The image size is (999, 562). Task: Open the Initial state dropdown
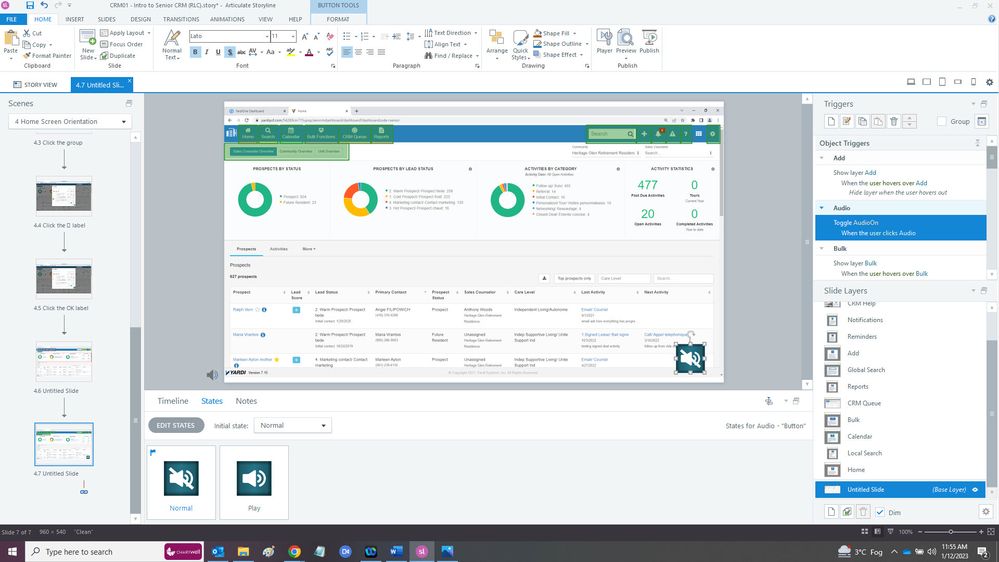[x=292, y=426]
